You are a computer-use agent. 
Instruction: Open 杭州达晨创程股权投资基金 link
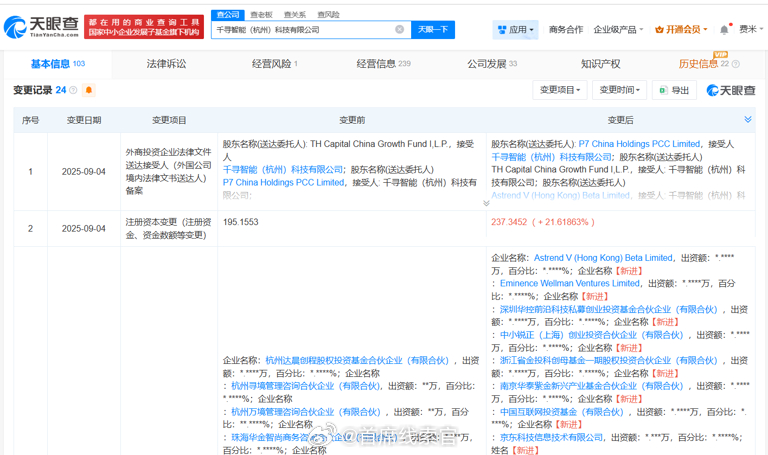357,360
